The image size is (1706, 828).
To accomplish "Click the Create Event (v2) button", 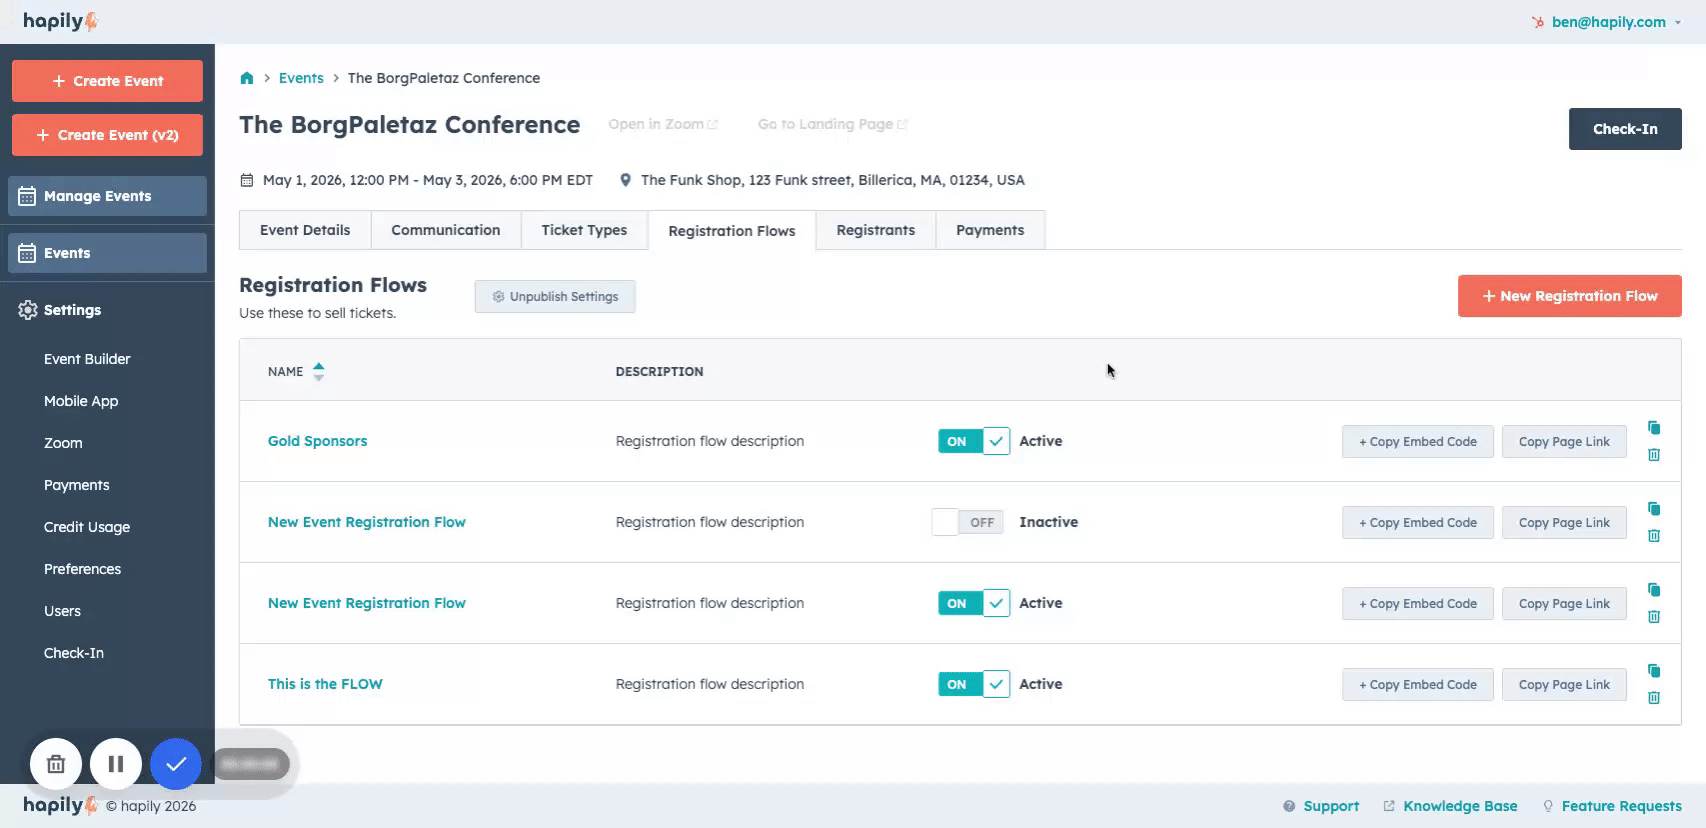I will pos(107,135).
